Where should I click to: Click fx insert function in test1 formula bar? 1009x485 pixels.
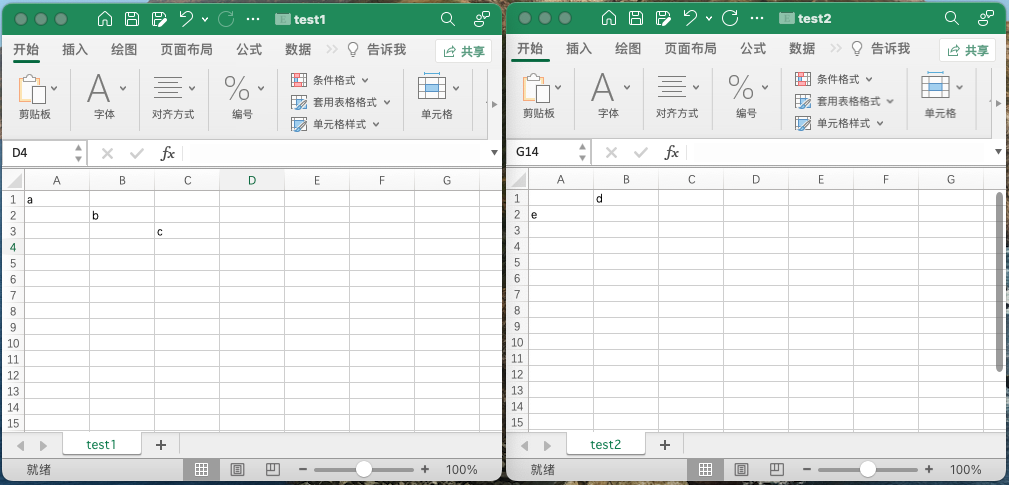click(167, 153)
